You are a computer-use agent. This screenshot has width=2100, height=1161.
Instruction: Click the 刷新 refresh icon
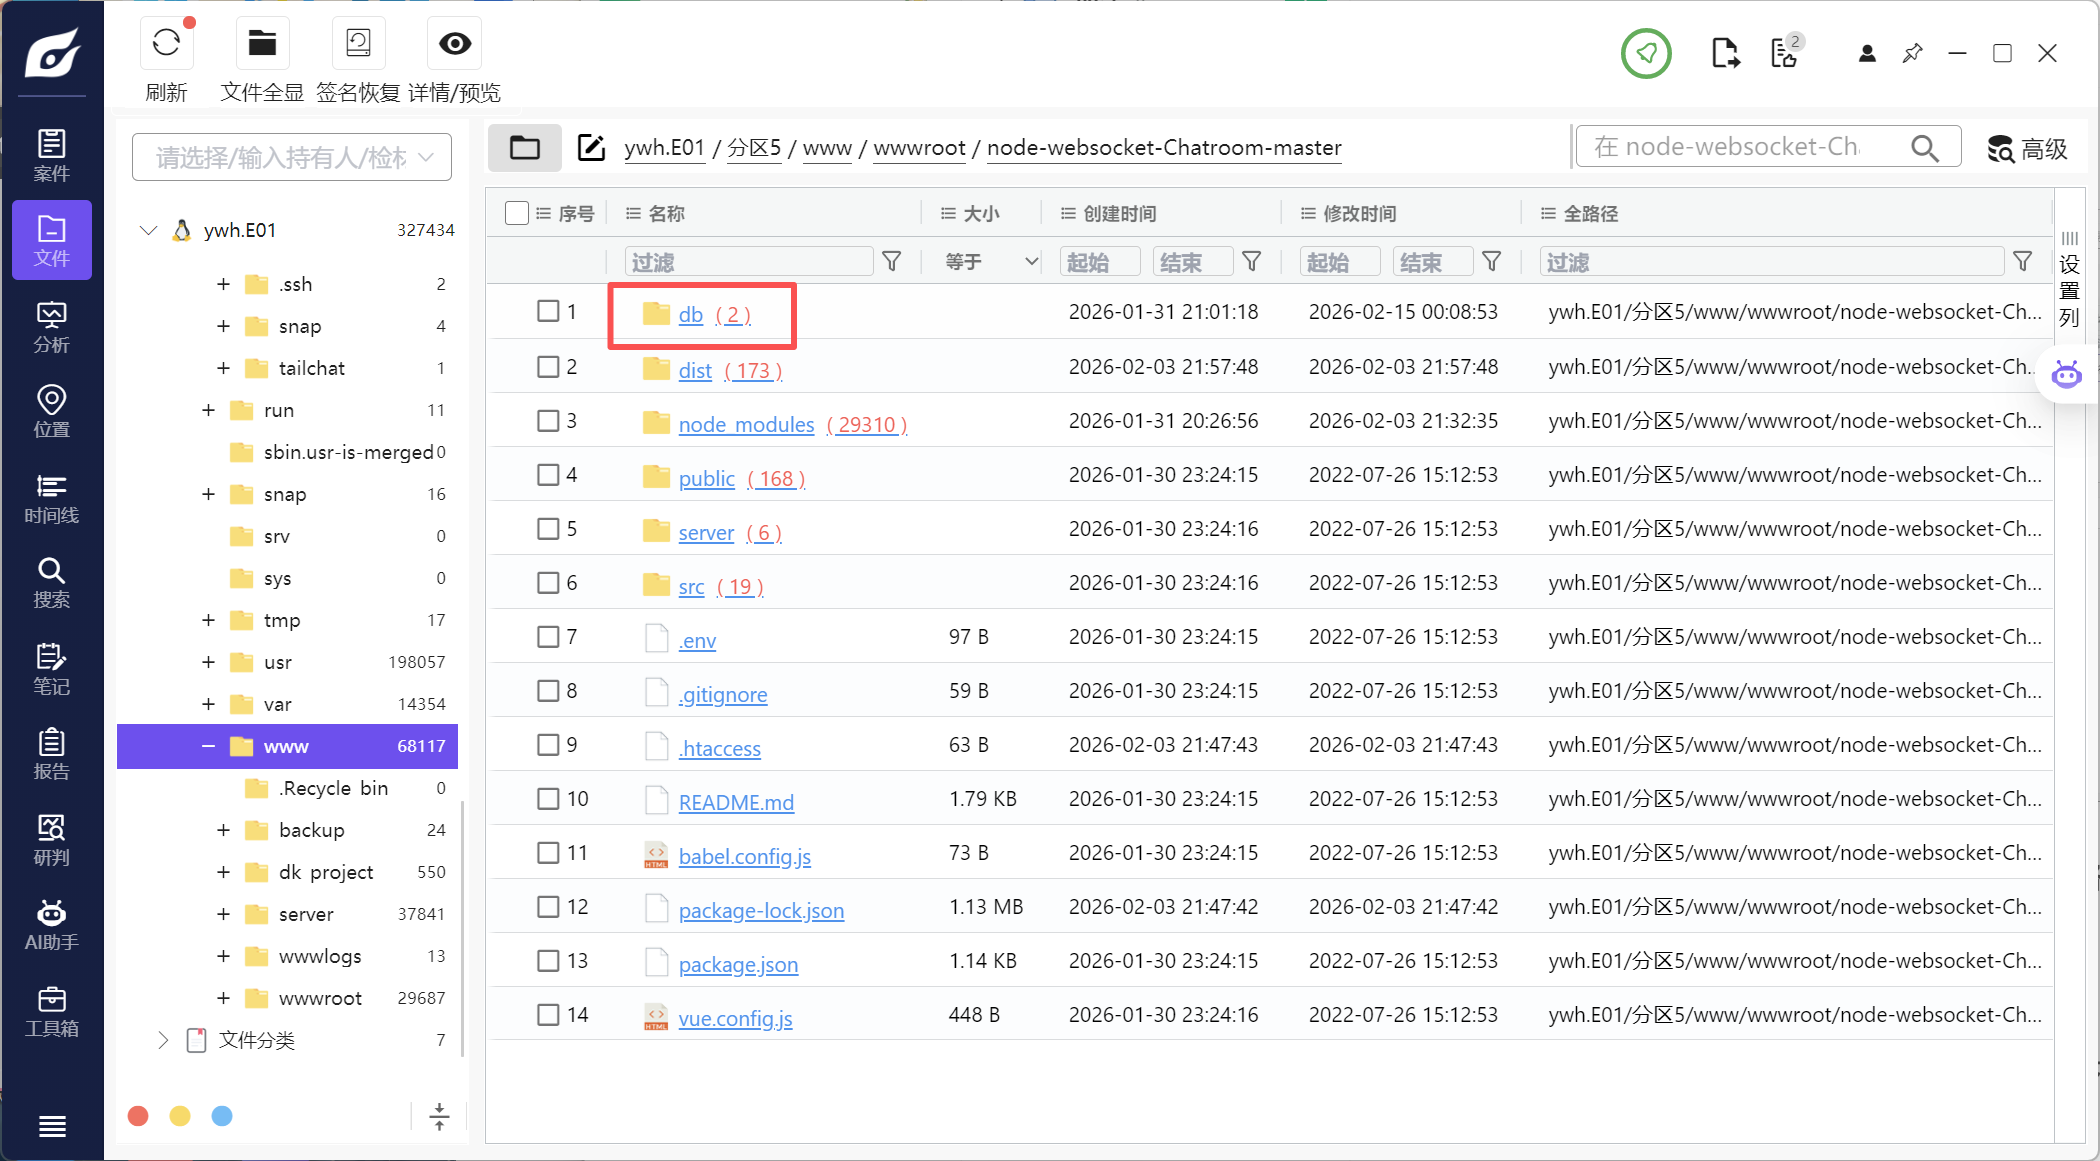pyautogui.click(x=166, y=44)
